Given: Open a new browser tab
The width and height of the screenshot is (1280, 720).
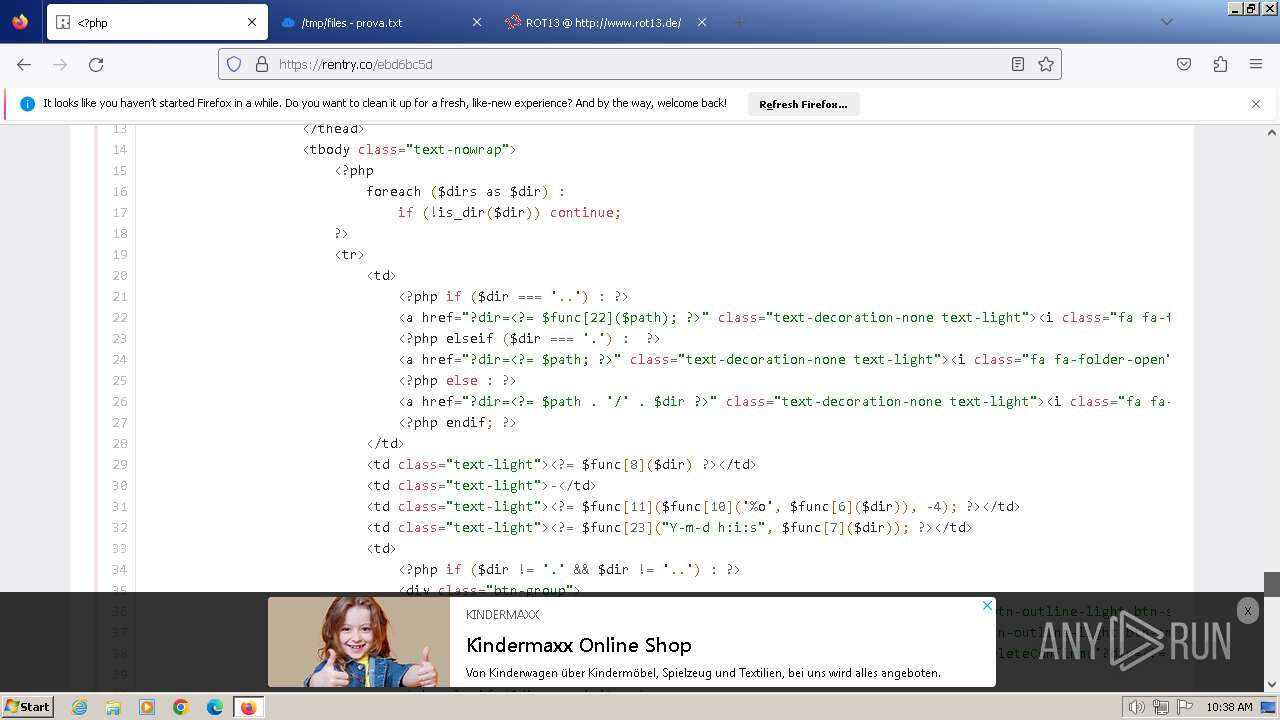Looking at the screenshot, I should 739,22.
